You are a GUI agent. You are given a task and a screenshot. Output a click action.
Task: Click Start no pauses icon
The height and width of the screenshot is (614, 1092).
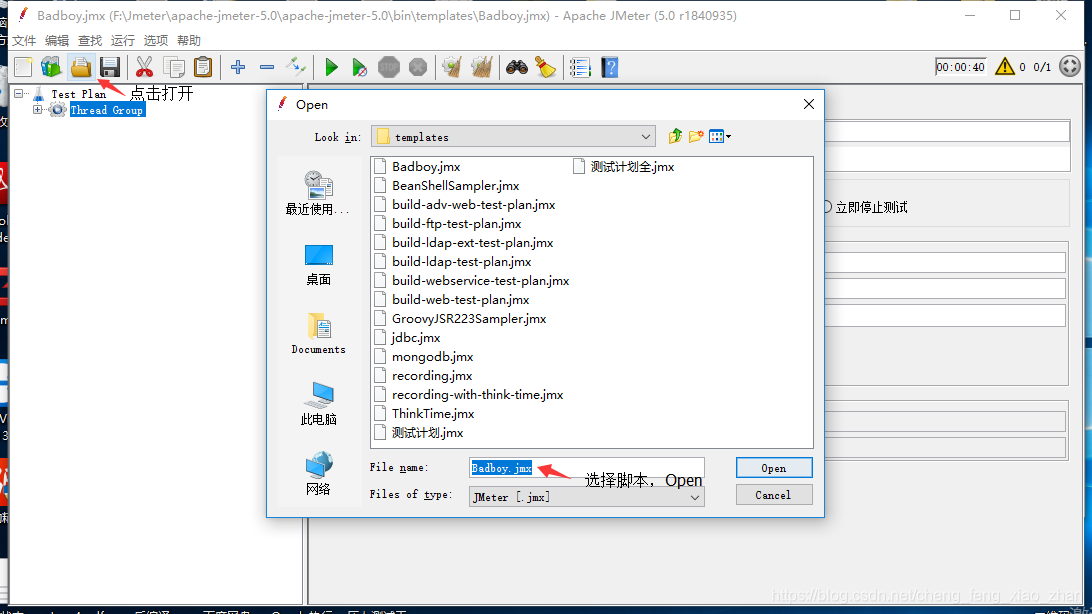point(359,68)
